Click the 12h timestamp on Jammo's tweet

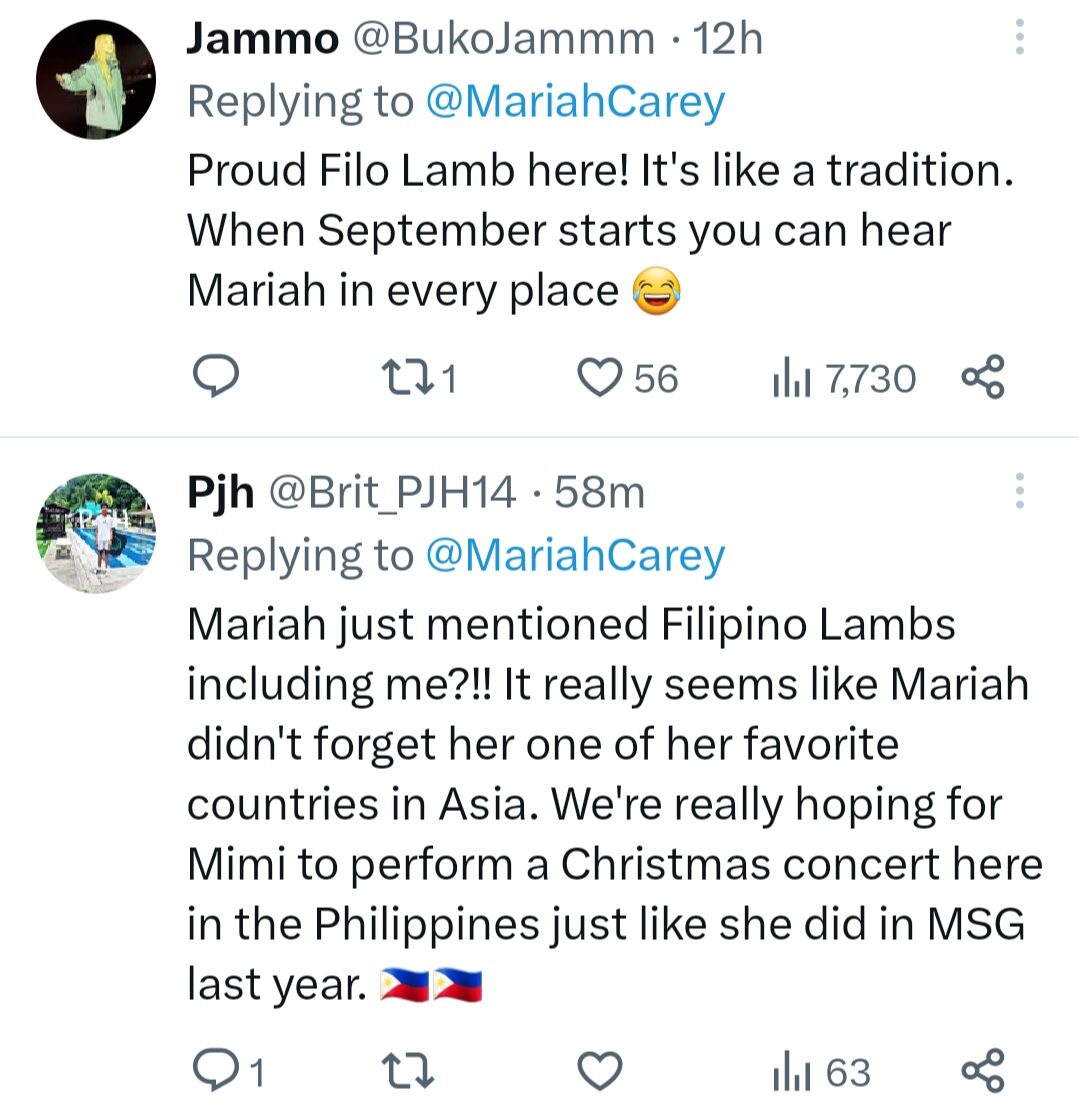tap(731, 38)
